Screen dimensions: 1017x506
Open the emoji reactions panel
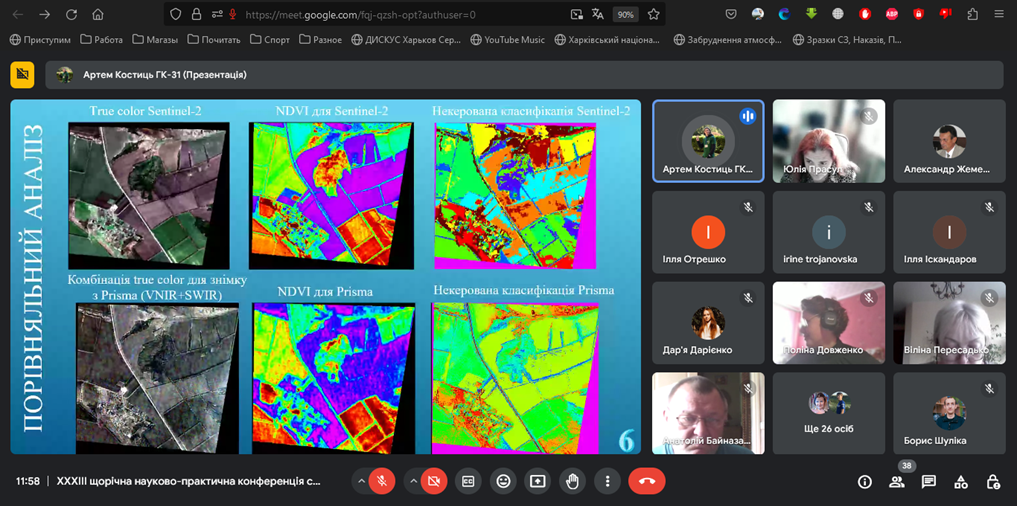coord(503,481)
